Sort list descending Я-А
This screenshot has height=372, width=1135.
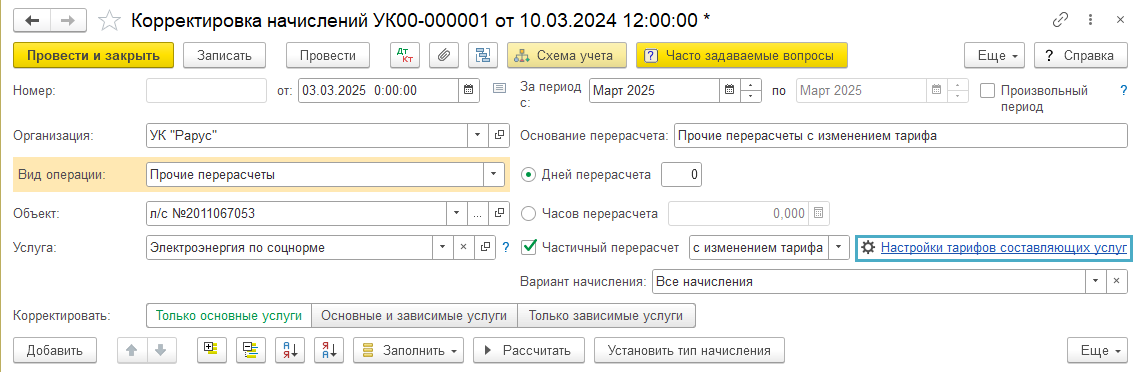coord(329,350)
